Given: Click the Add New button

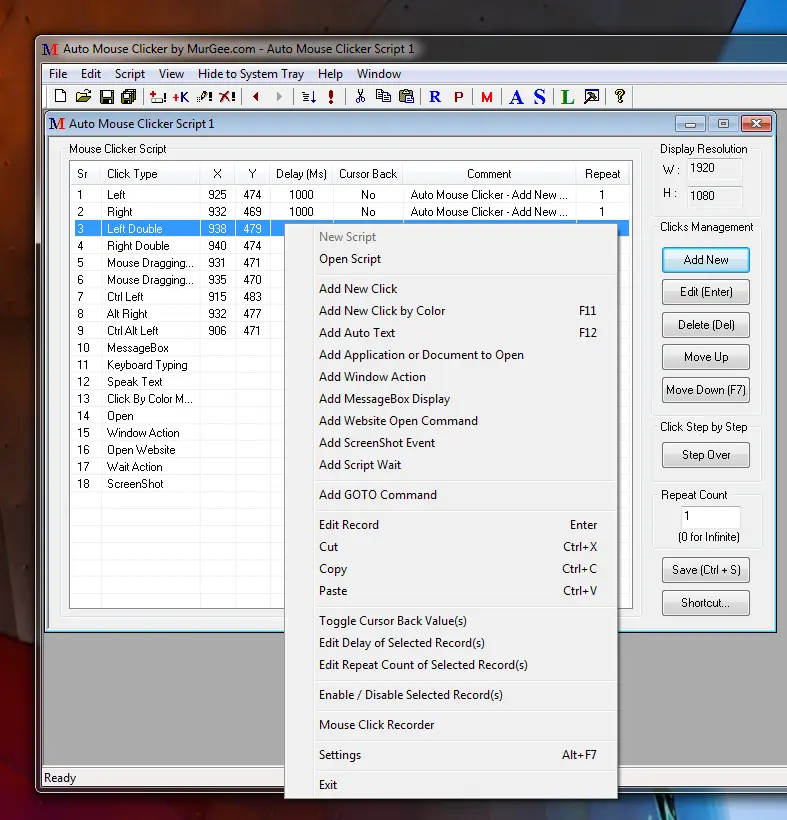Looking at the screenshot, I should click(705, 260).
